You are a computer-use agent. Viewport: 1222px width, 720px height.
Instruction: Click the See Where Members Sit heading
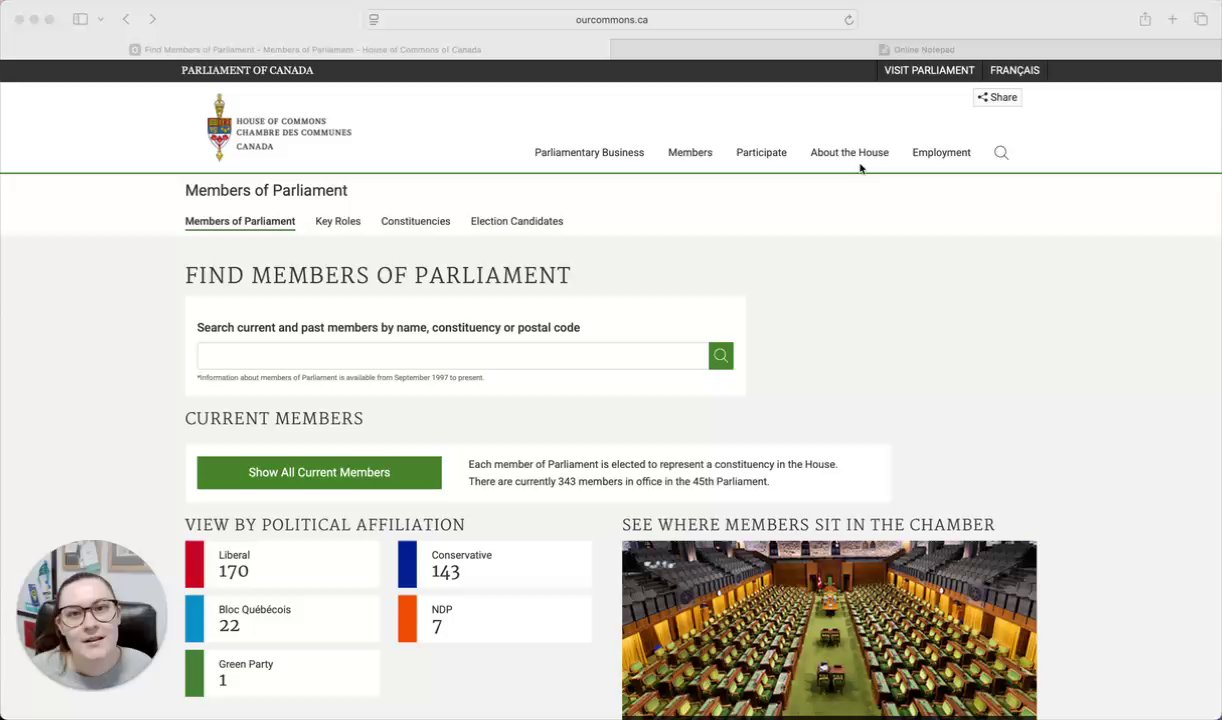(x=808, y=525)
